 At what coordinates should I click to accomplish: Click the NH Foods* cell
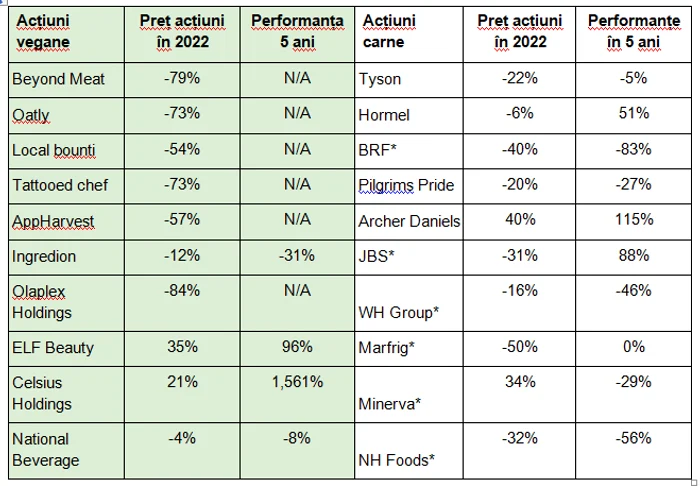(x=409, y=451)
